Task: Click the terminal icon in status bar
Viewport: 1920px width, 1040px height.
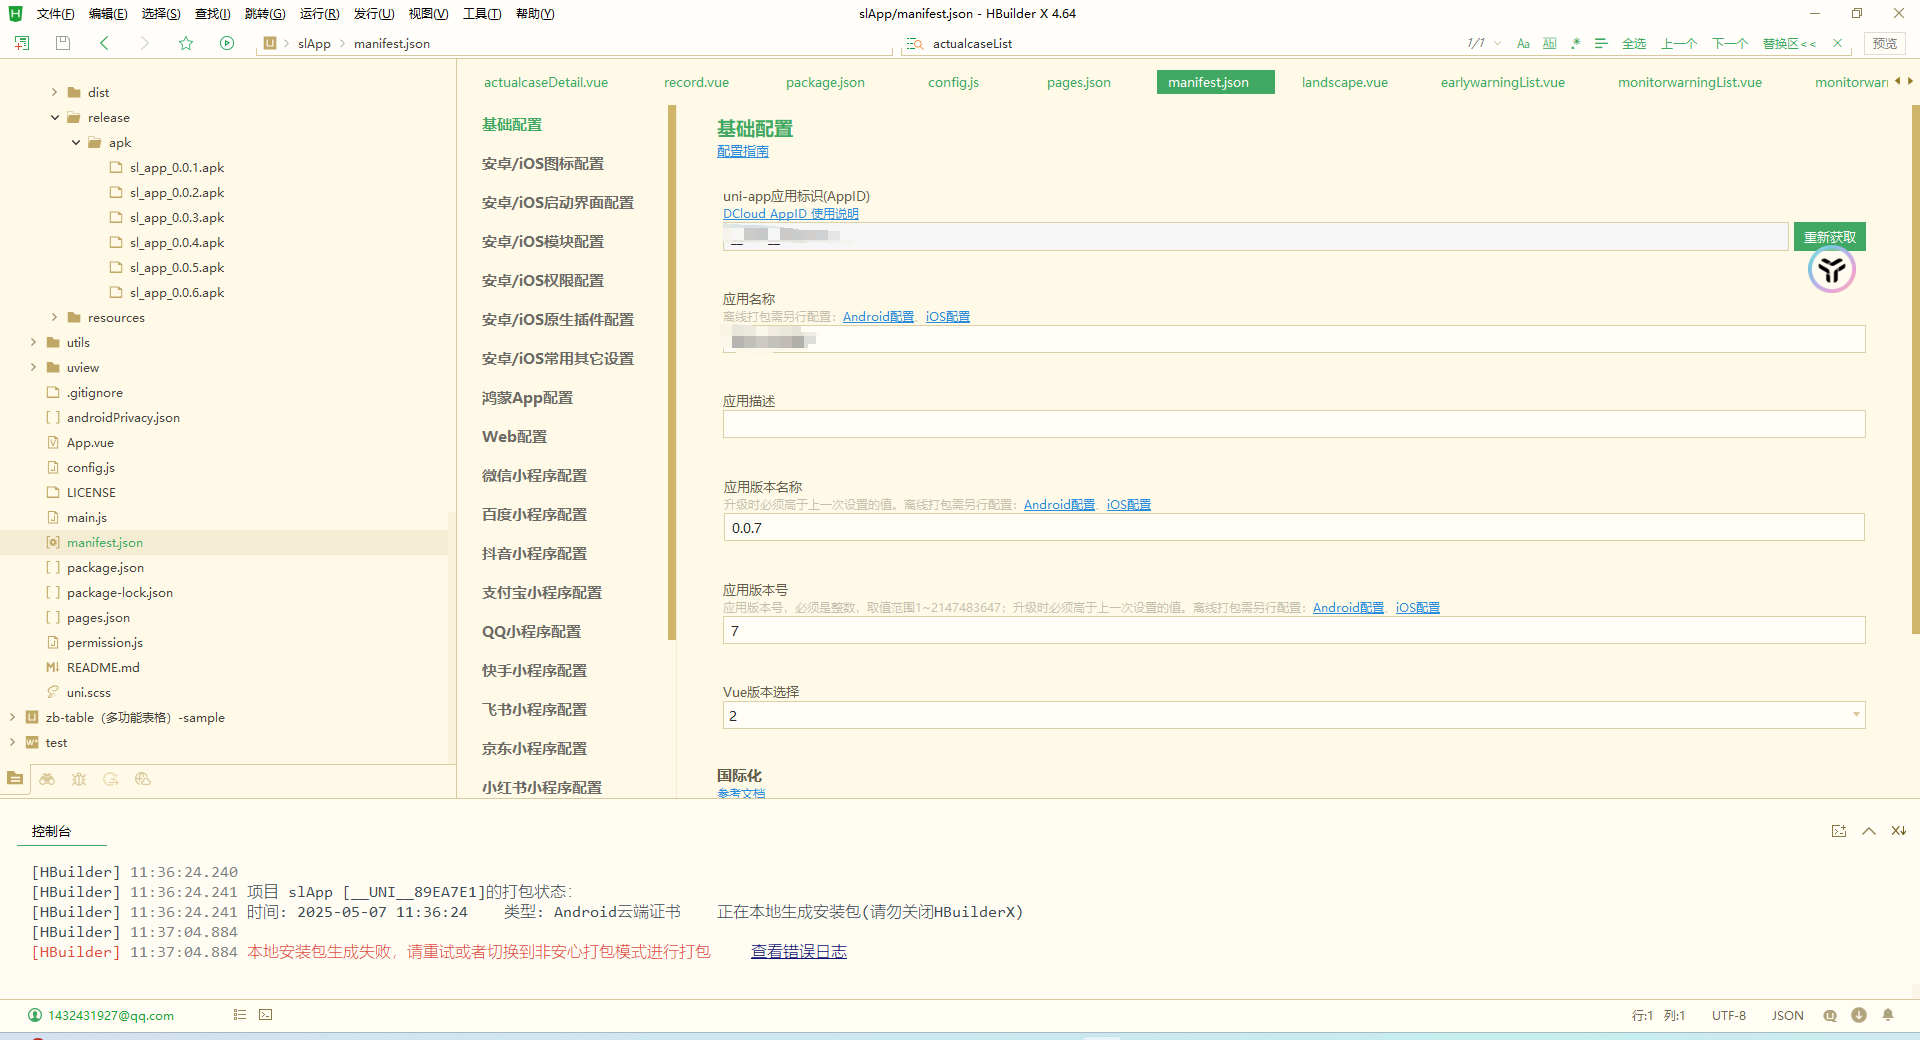Action: tap(265, 1014)
